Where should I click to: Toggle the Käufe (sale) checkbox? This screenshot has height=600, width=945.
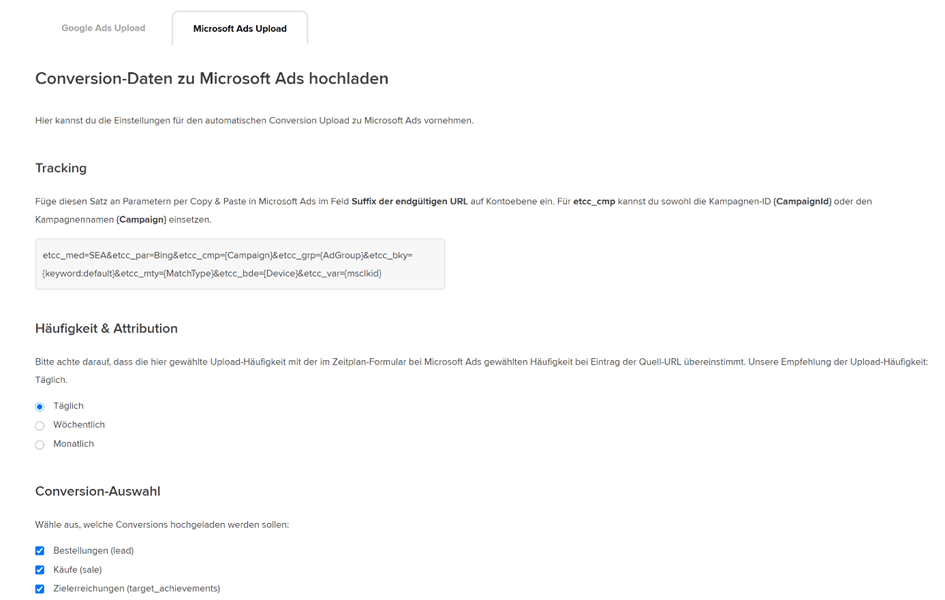40,570
